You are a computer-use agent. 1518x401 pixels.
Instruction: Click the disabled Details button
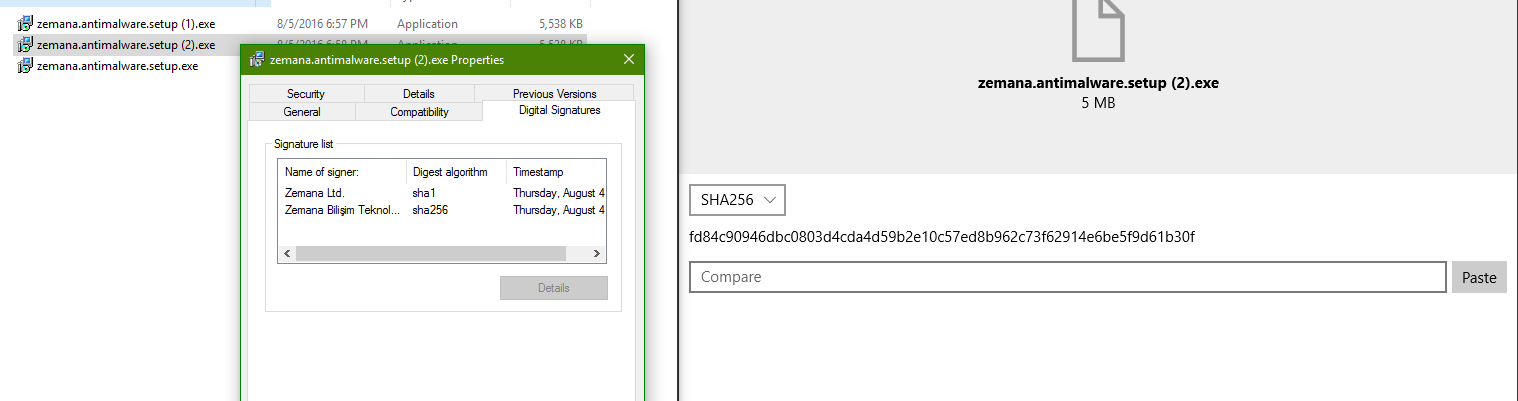(554, 288)
